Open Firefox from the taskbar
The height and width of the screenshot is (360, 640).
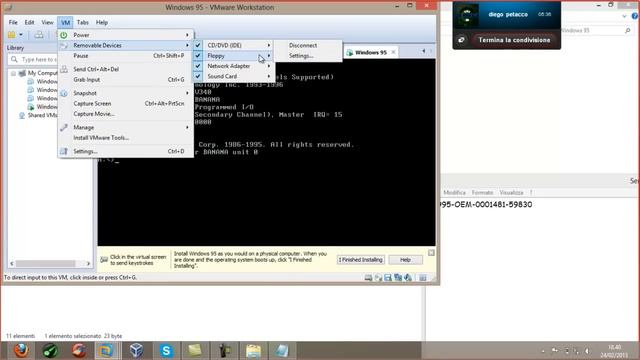pos(21,351)
